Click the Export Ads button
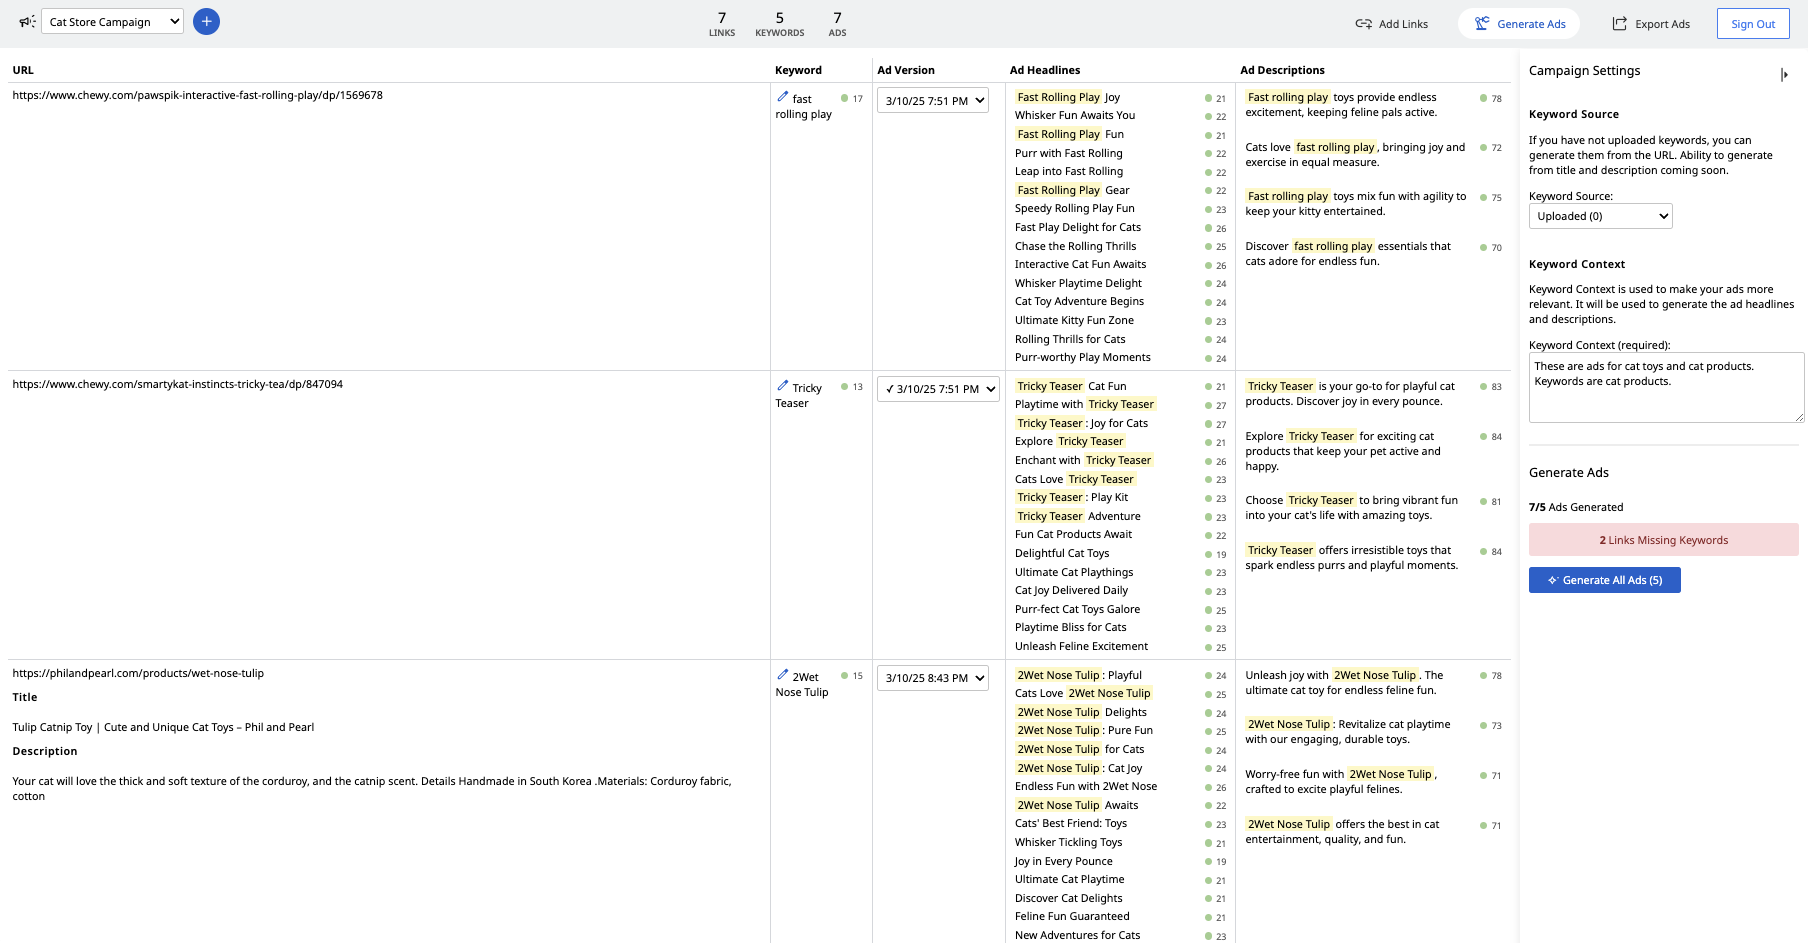The height and width of the screenshot is (943, 1808). click(1651, 24)
